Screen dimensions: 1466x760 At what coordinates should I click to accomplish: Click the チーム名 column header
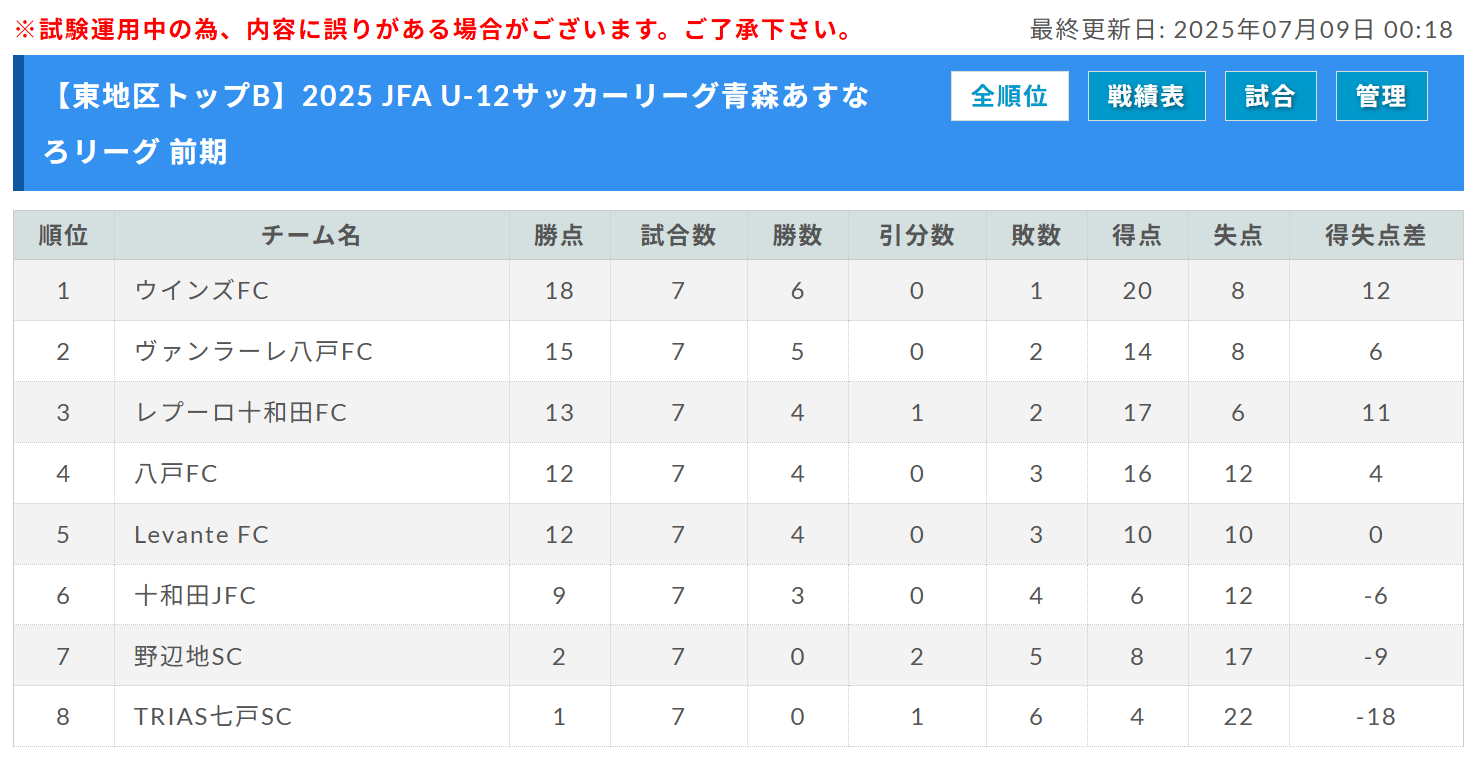pos(311,235)
